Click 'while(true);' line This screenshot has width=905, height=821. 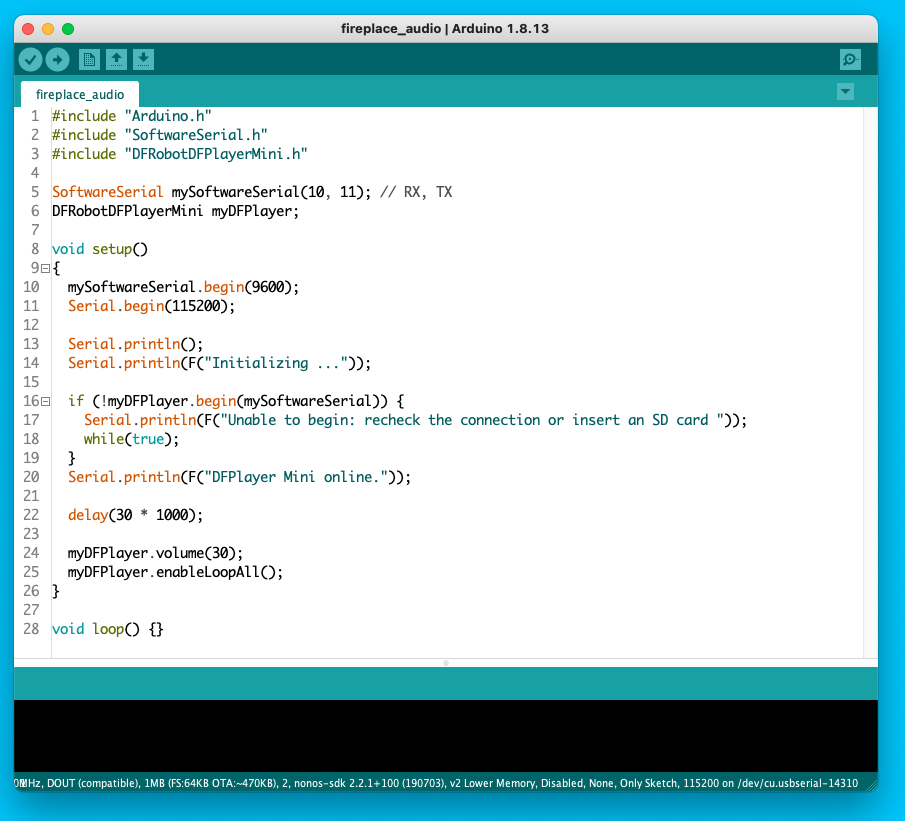click(x=132, y=439)
